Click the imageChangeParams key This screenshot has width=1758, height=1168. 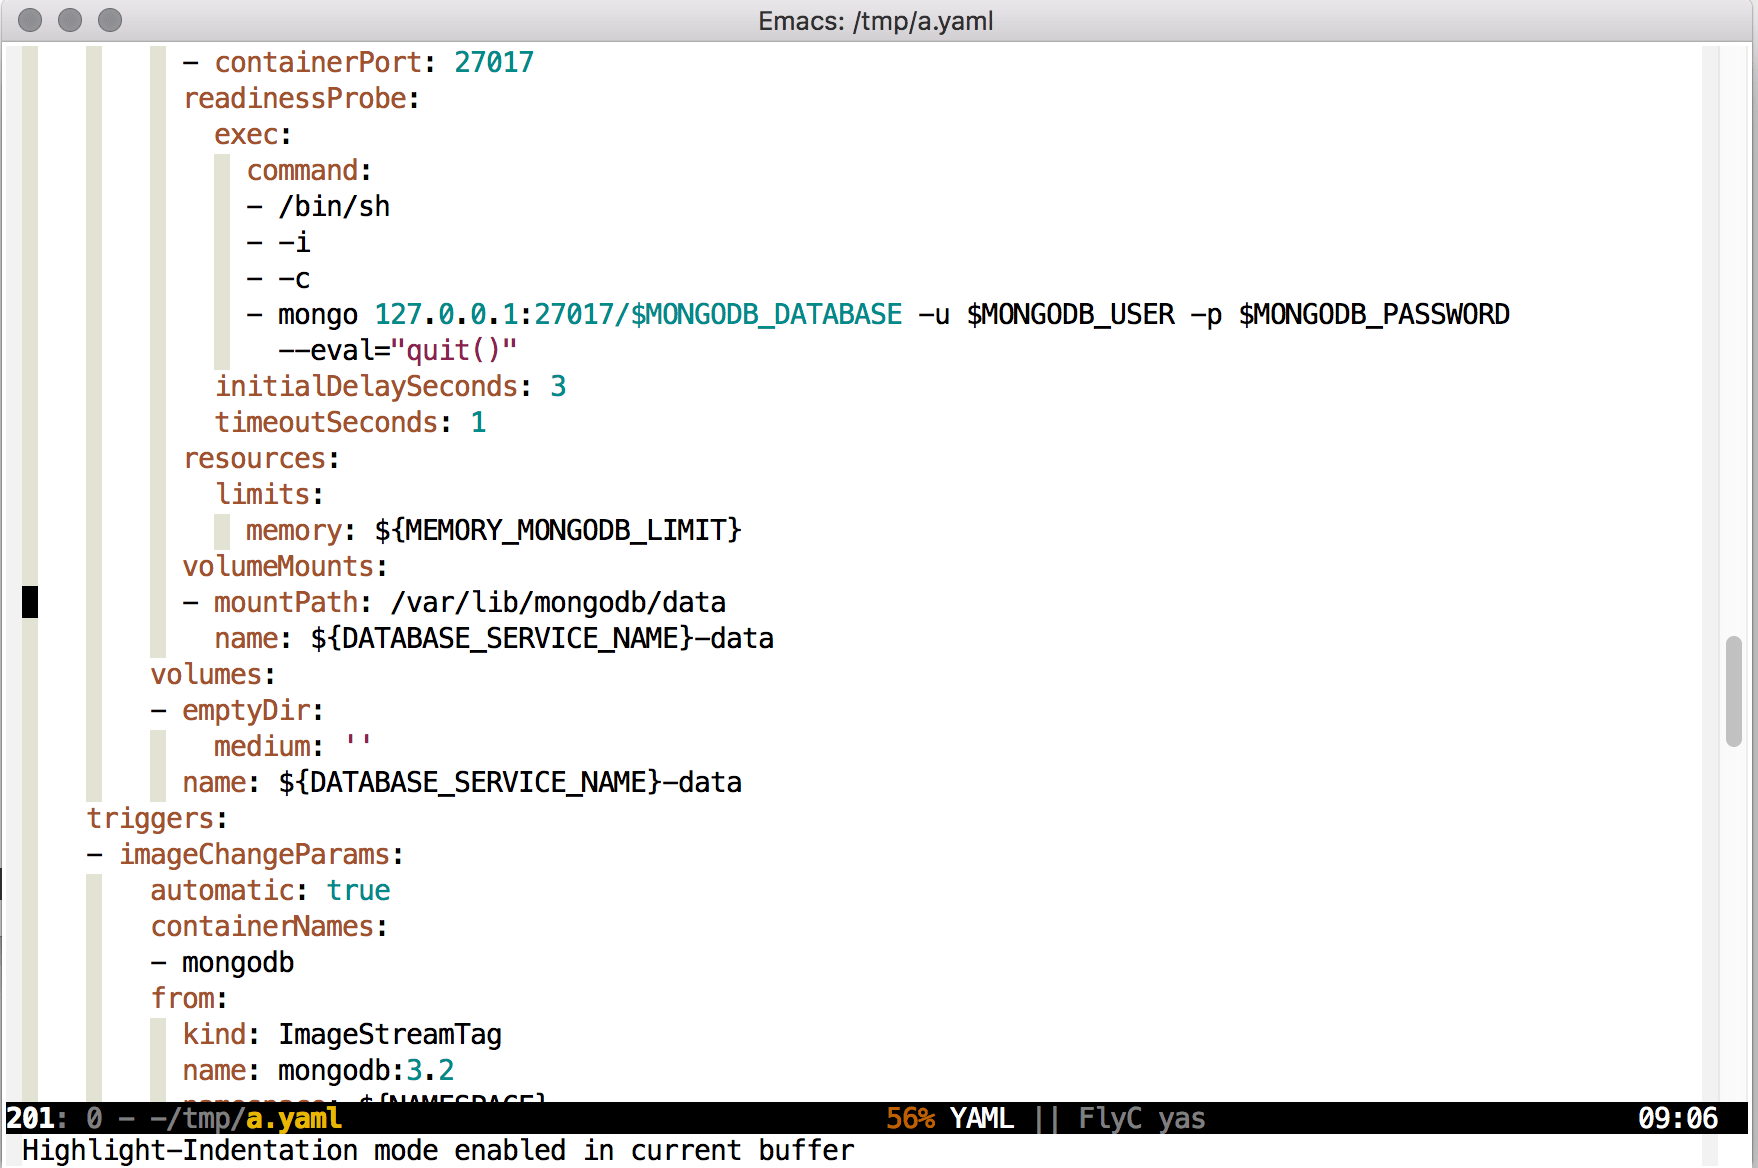[254, 854]
